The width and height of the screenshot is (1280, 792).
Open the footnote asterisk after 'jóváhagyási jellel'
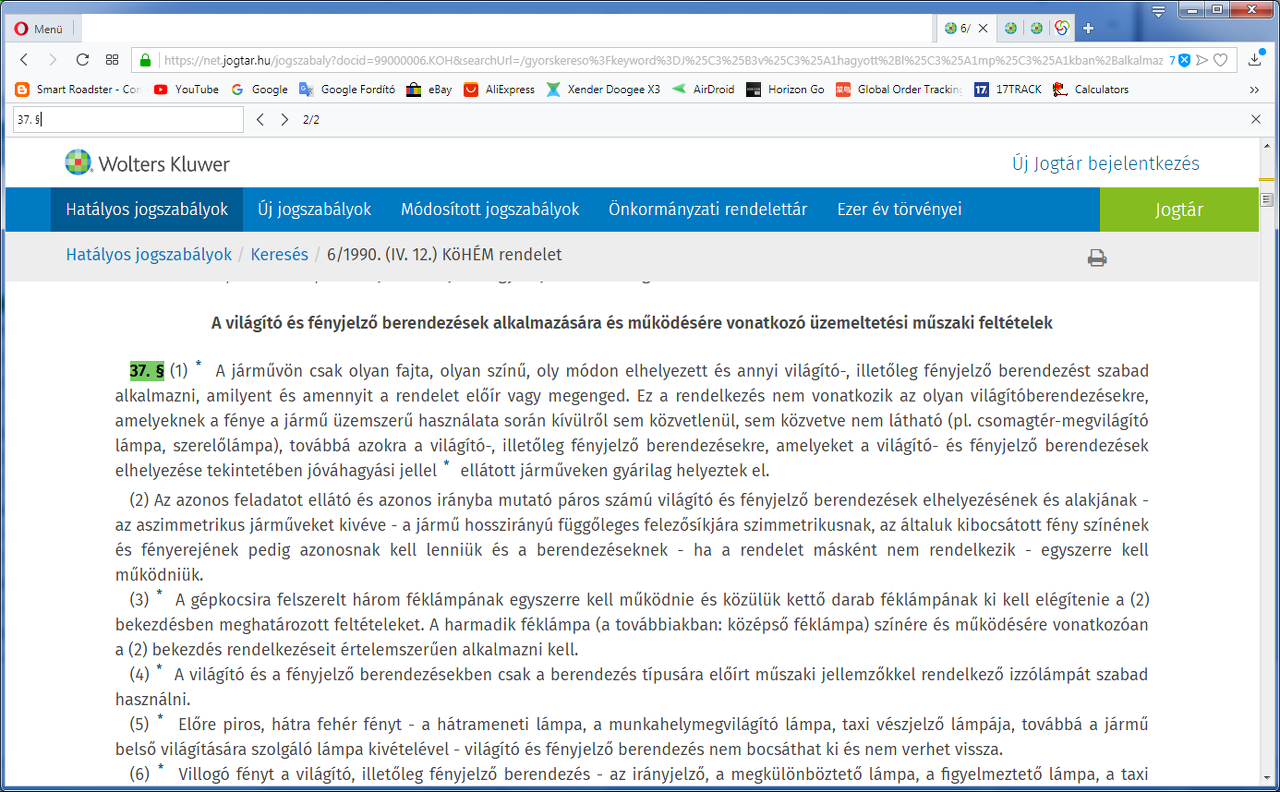coord(447,464)
